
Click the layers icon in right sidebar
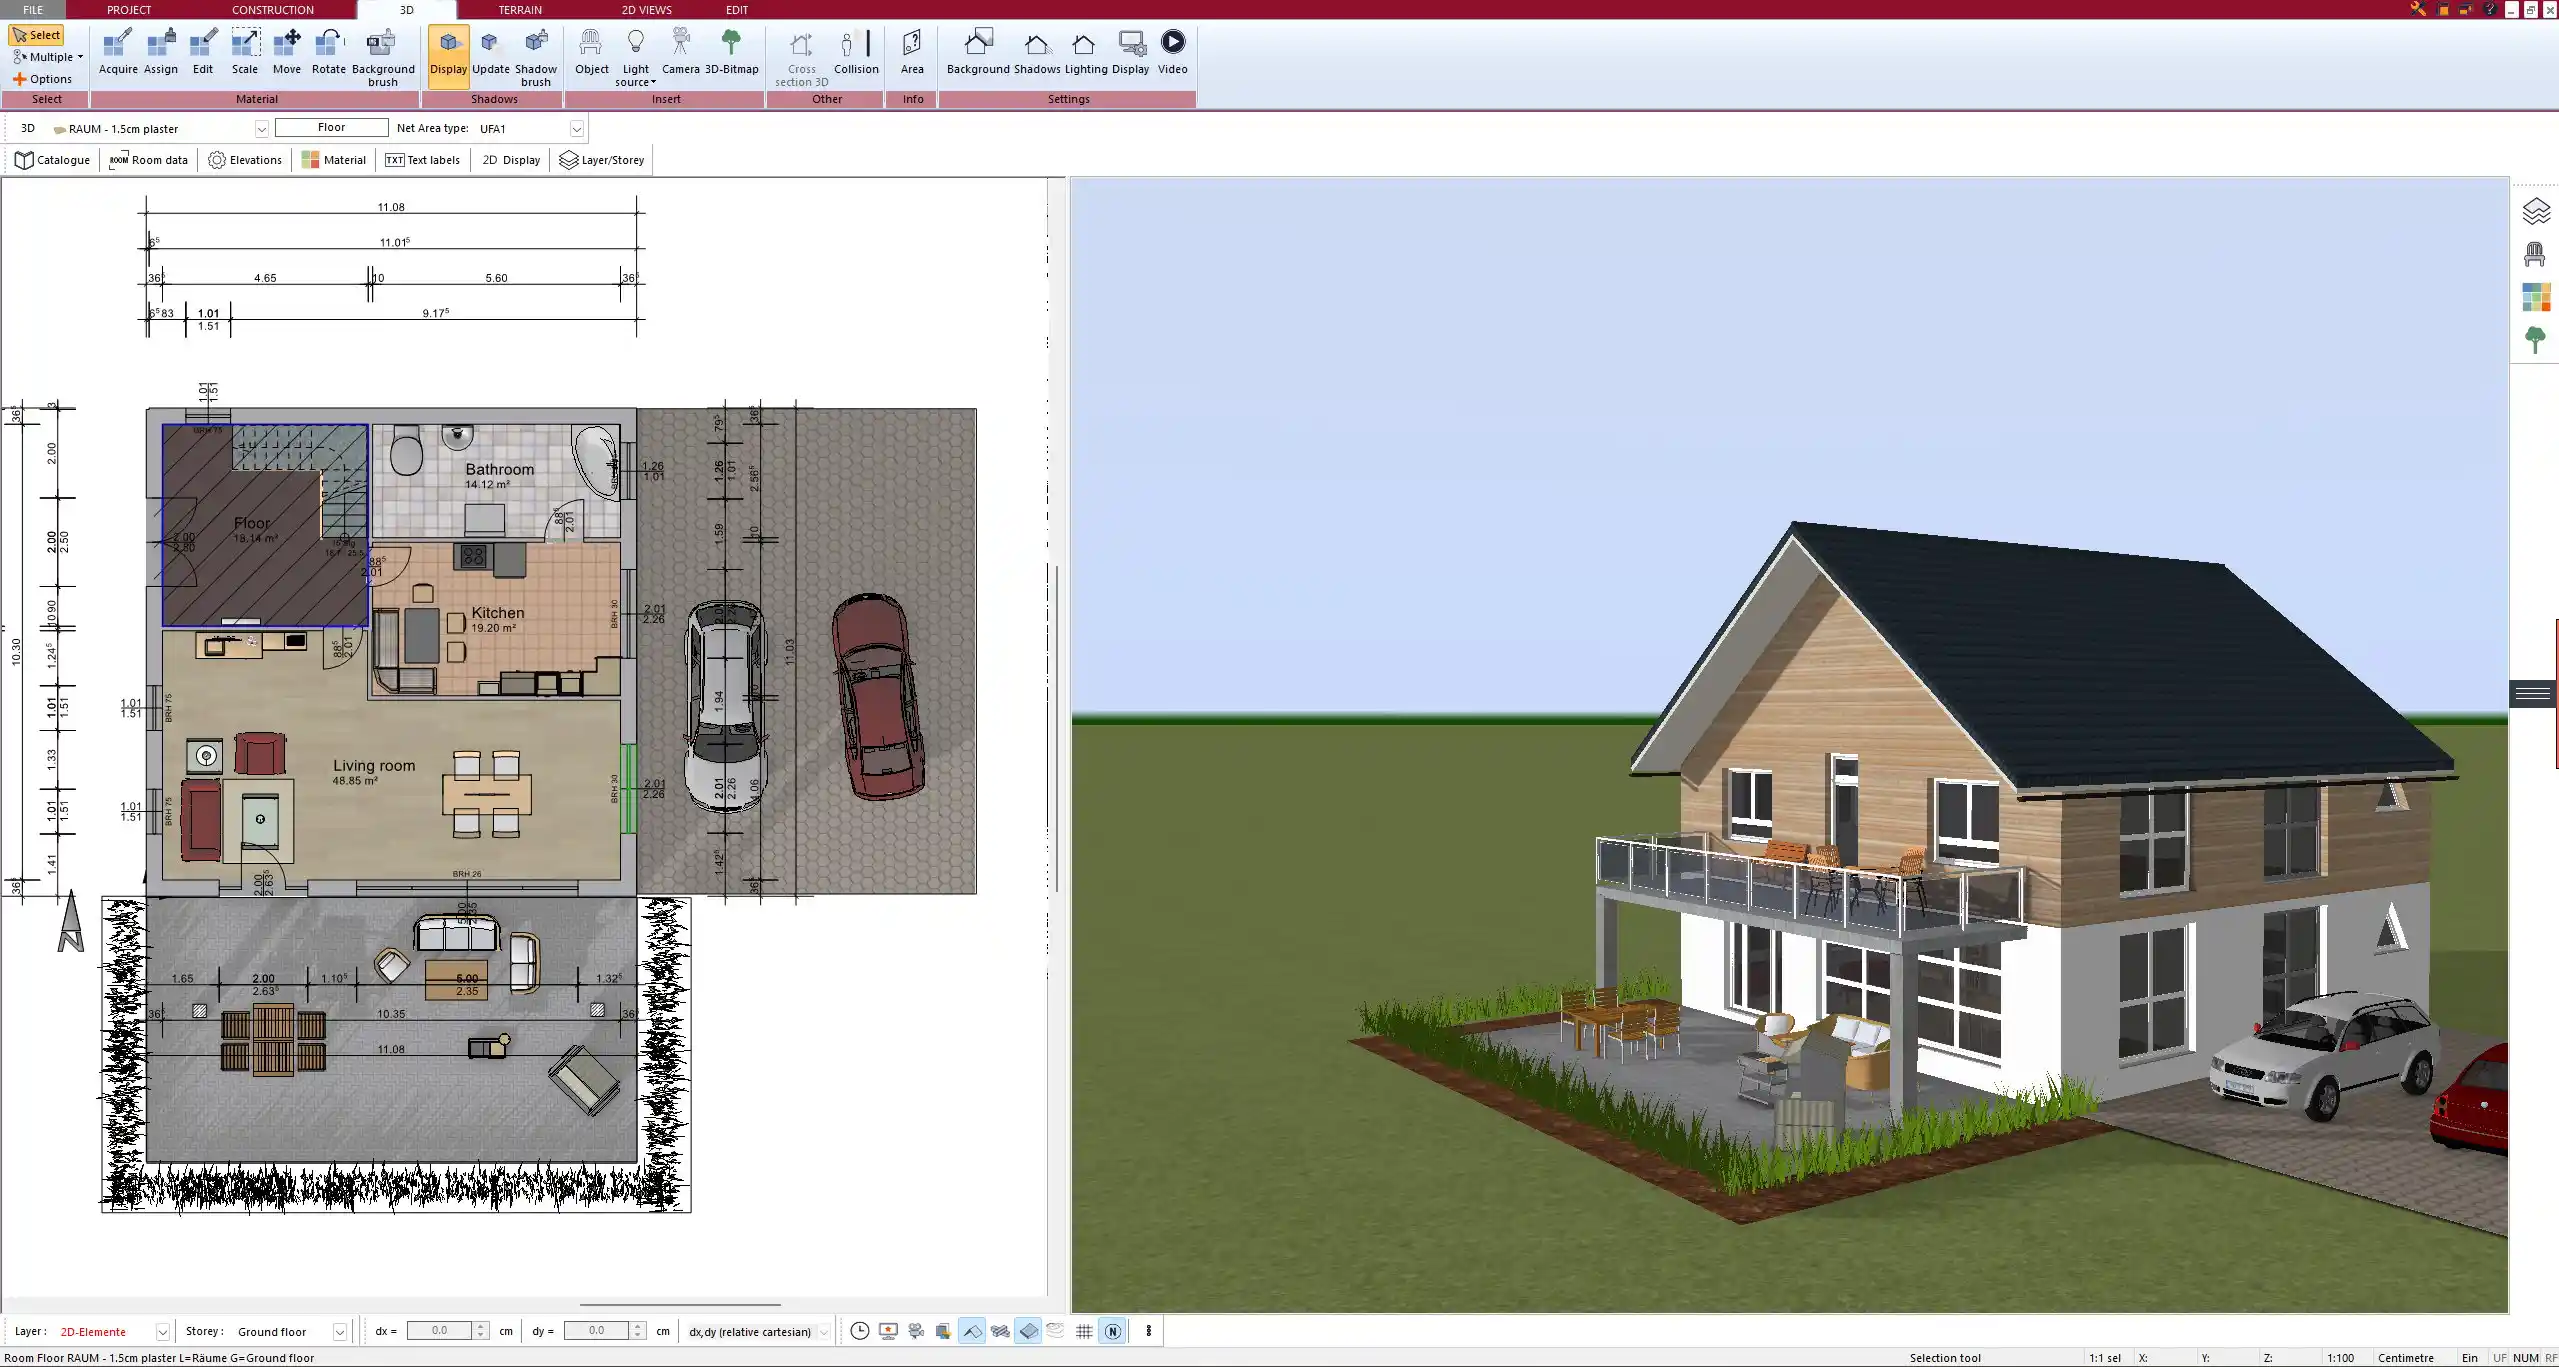click(2535, 211)
